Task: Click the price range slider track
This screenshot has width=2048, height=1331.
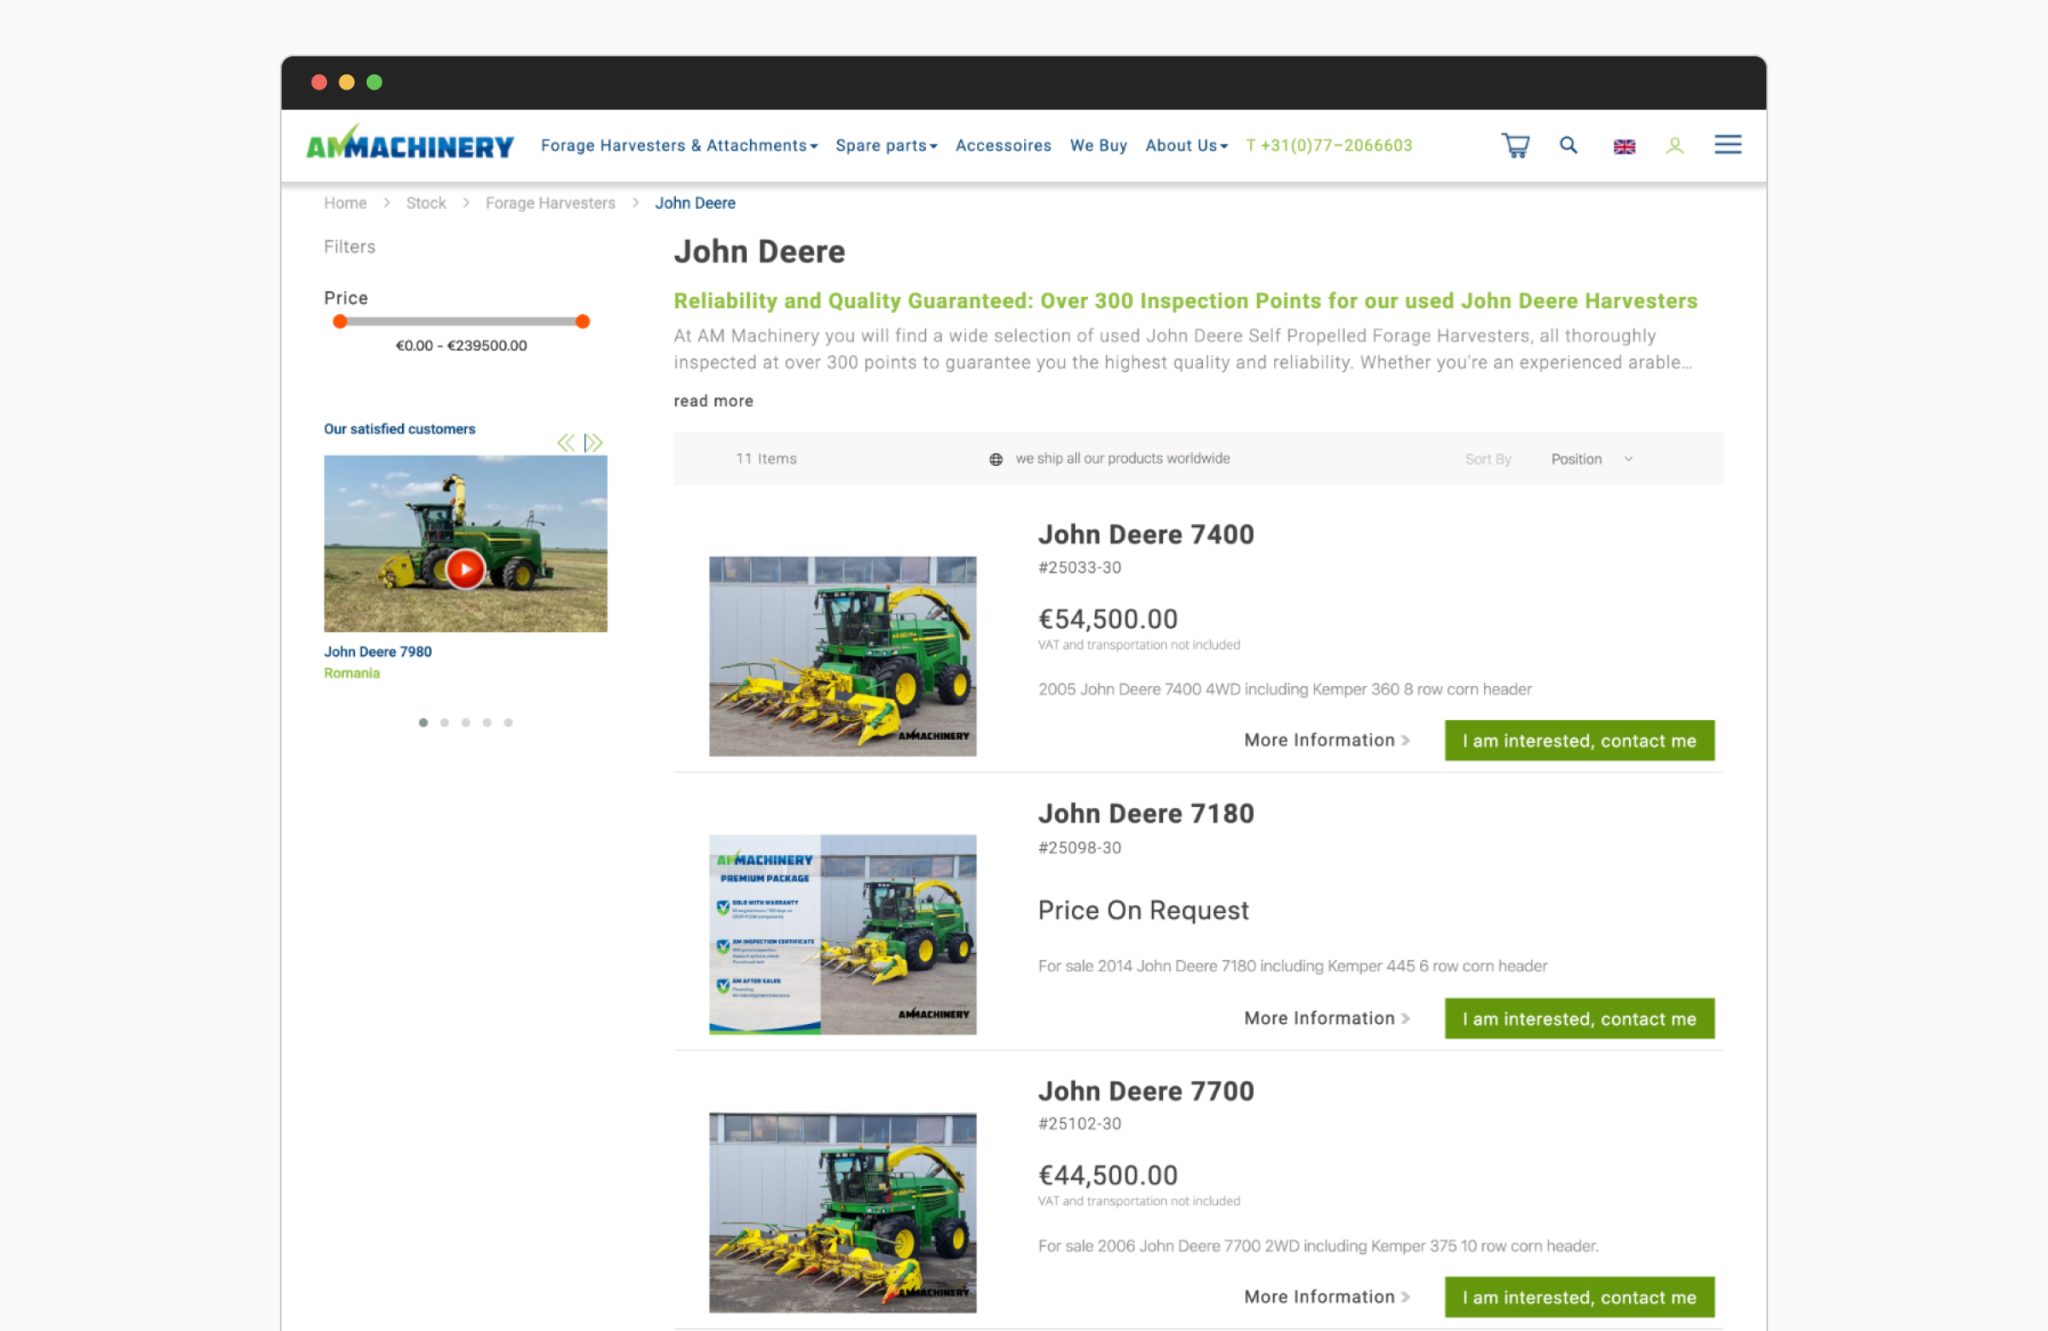Action: tap(461, 321)
